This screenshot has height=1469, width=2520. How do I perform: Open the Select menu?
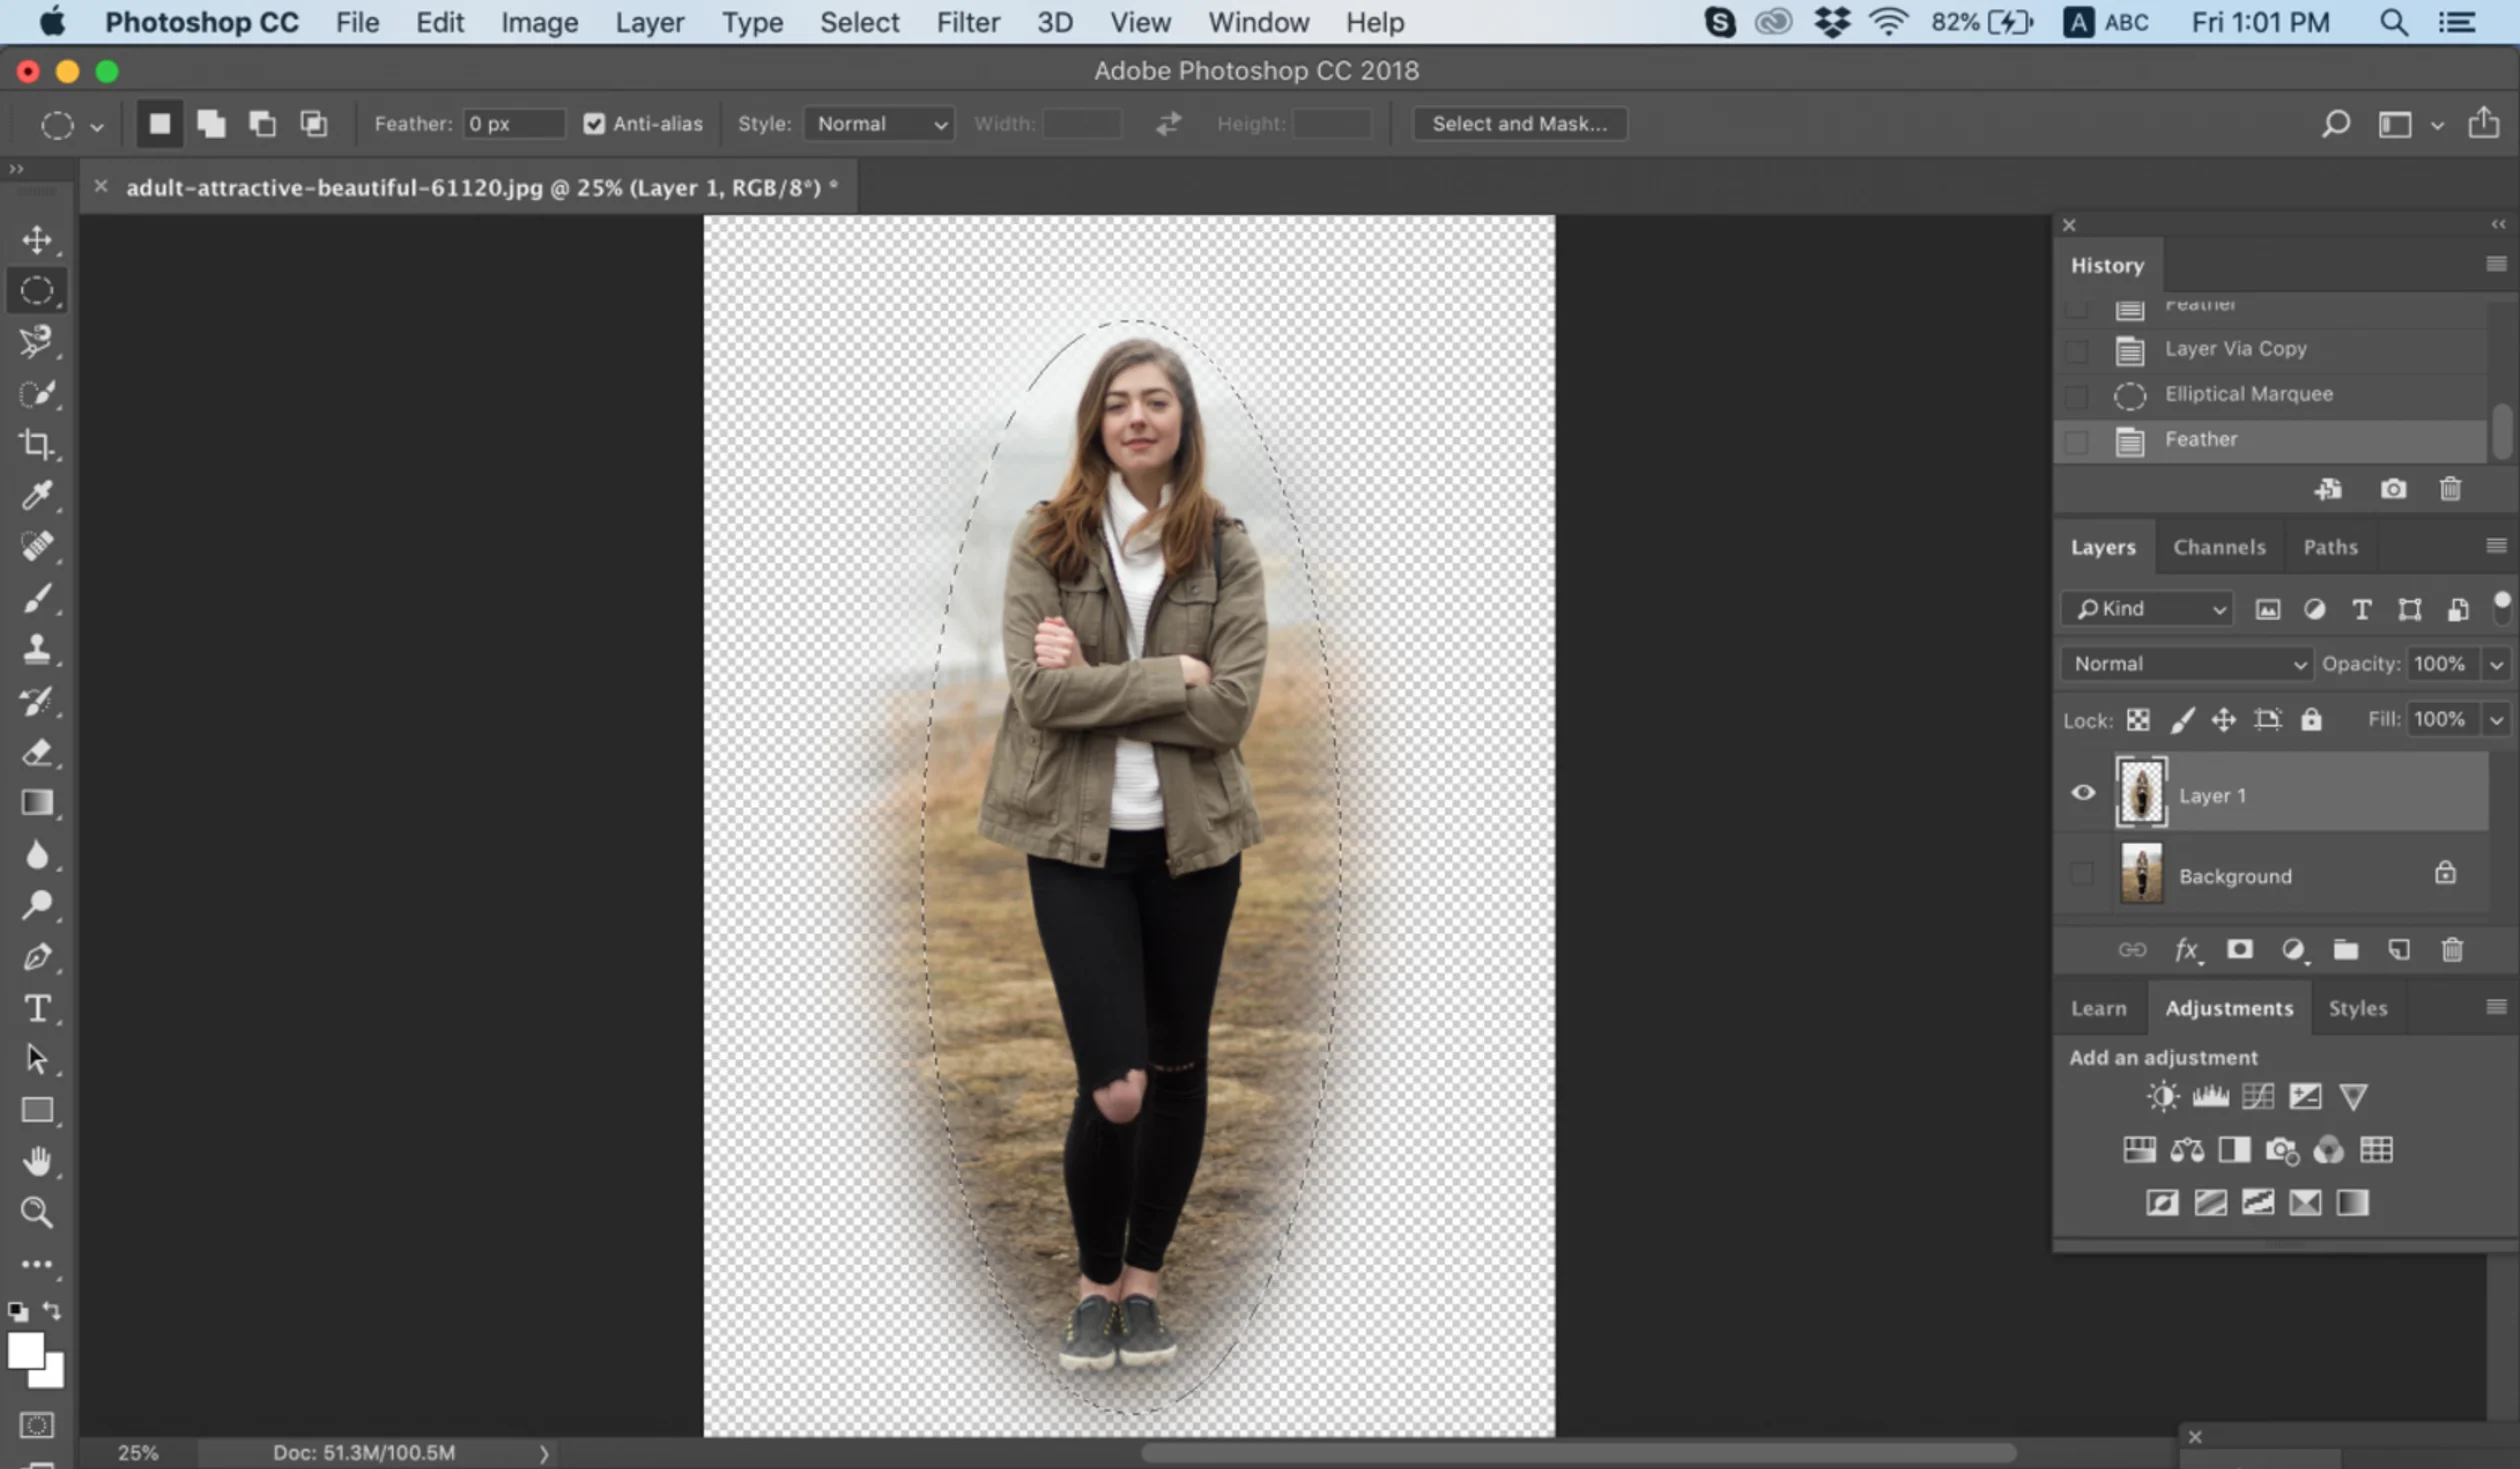857,23
